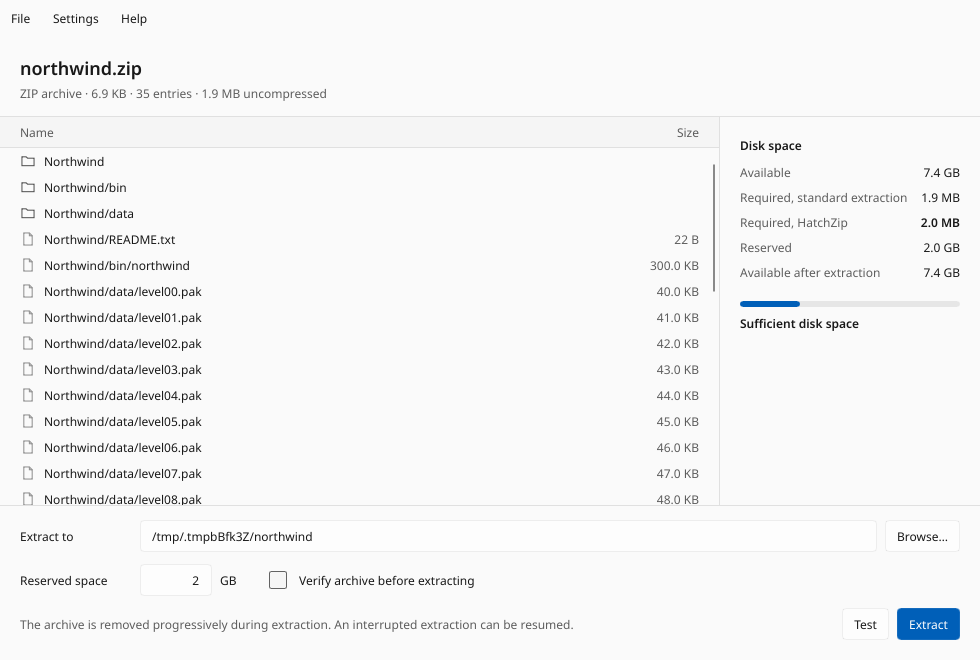Click the ZIP archive summary line
The height and width of the screenshot is (660, 980).
(x=173, y=94)
